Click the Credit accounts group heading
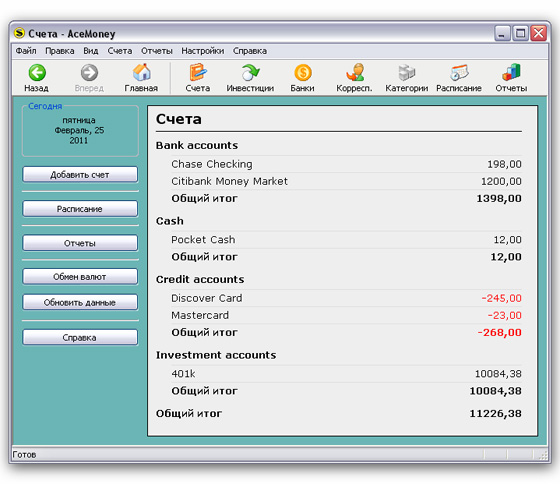The height and width of the screenshot is (484, 560). pos(200,279)
